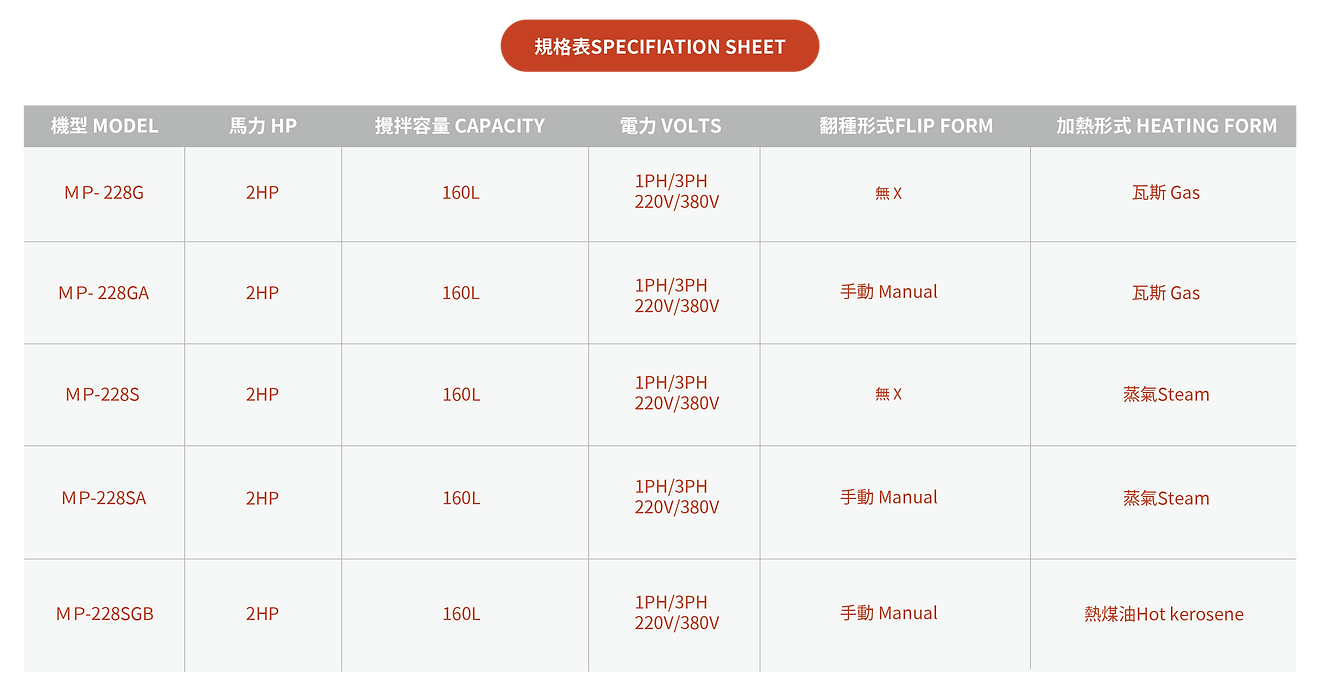Click the FLIP FORM column header

(x=905, y=126)
